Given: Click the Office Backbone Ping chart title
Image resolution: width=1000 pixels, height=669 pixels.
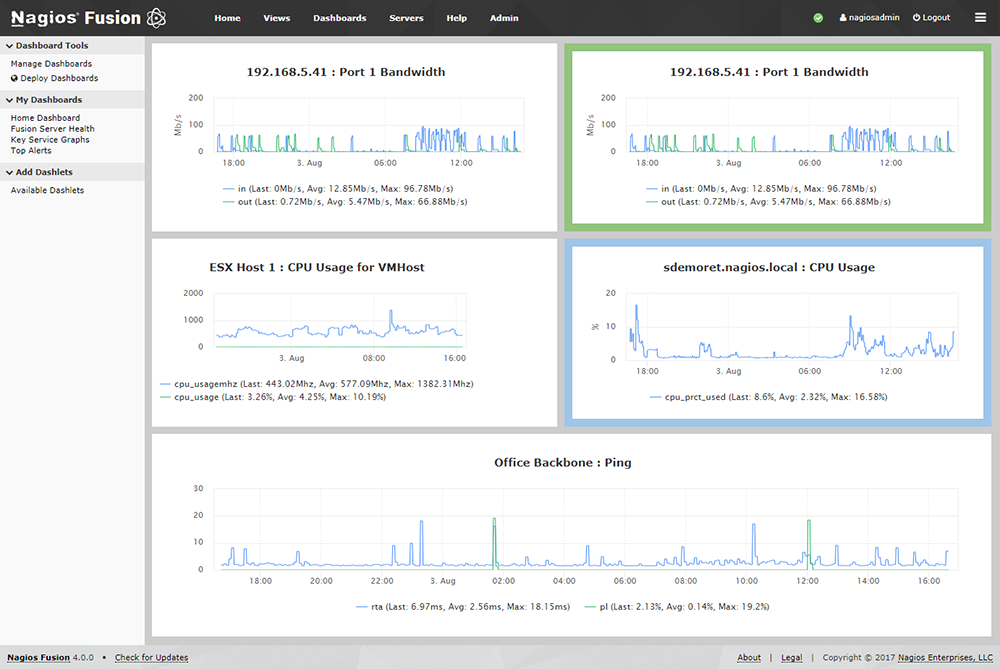Looking at the screenshot, I should click(562, 463).
